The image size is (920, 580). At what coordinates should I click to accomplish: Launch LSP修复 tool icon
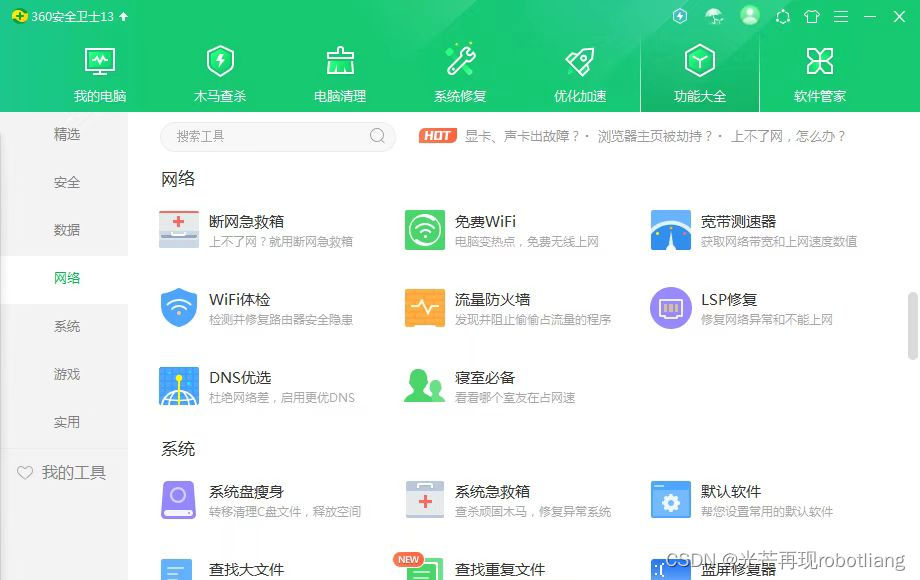point(671,308)
